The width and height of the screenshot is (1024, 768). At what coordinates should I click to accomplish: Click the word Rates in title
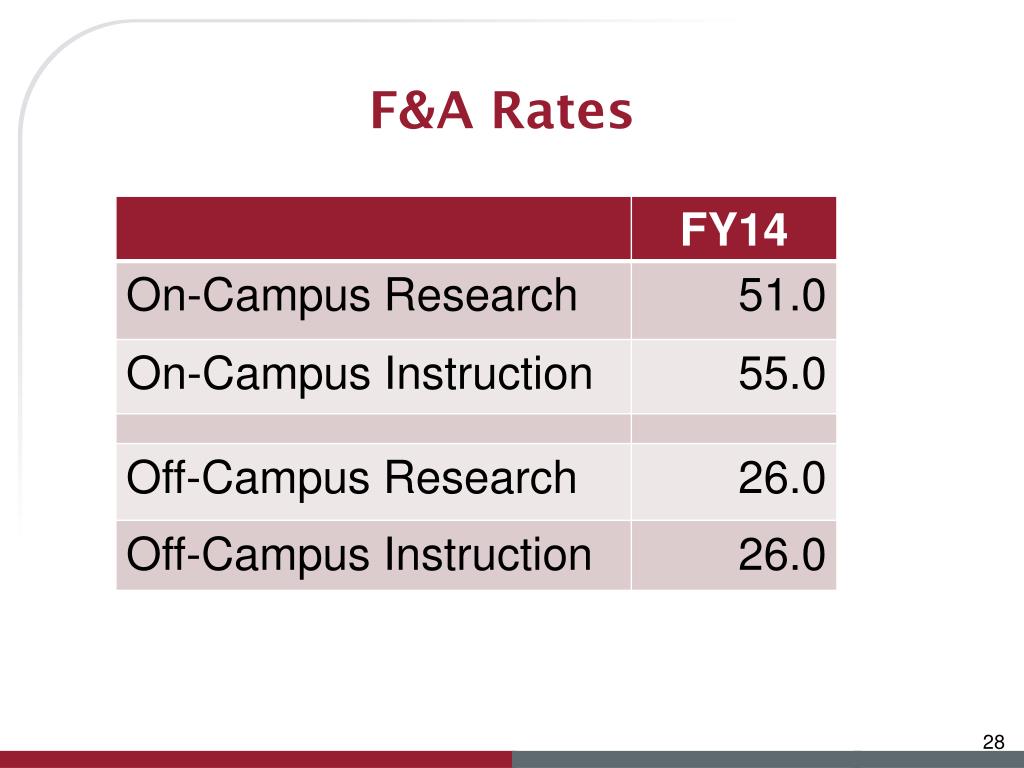(562, 110)
